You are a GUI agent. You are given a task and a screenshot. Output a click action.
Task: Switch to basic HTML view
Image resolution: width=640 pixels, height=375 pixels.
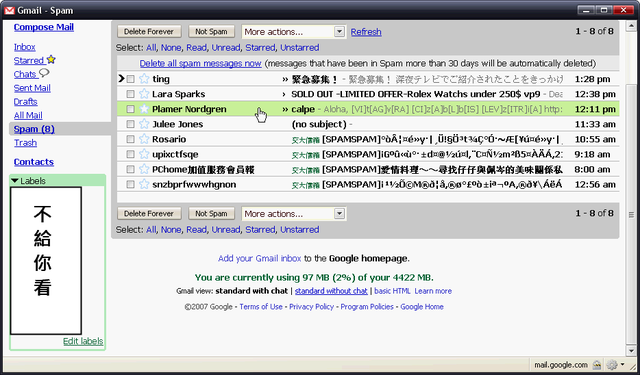click(x=392, y=291)
